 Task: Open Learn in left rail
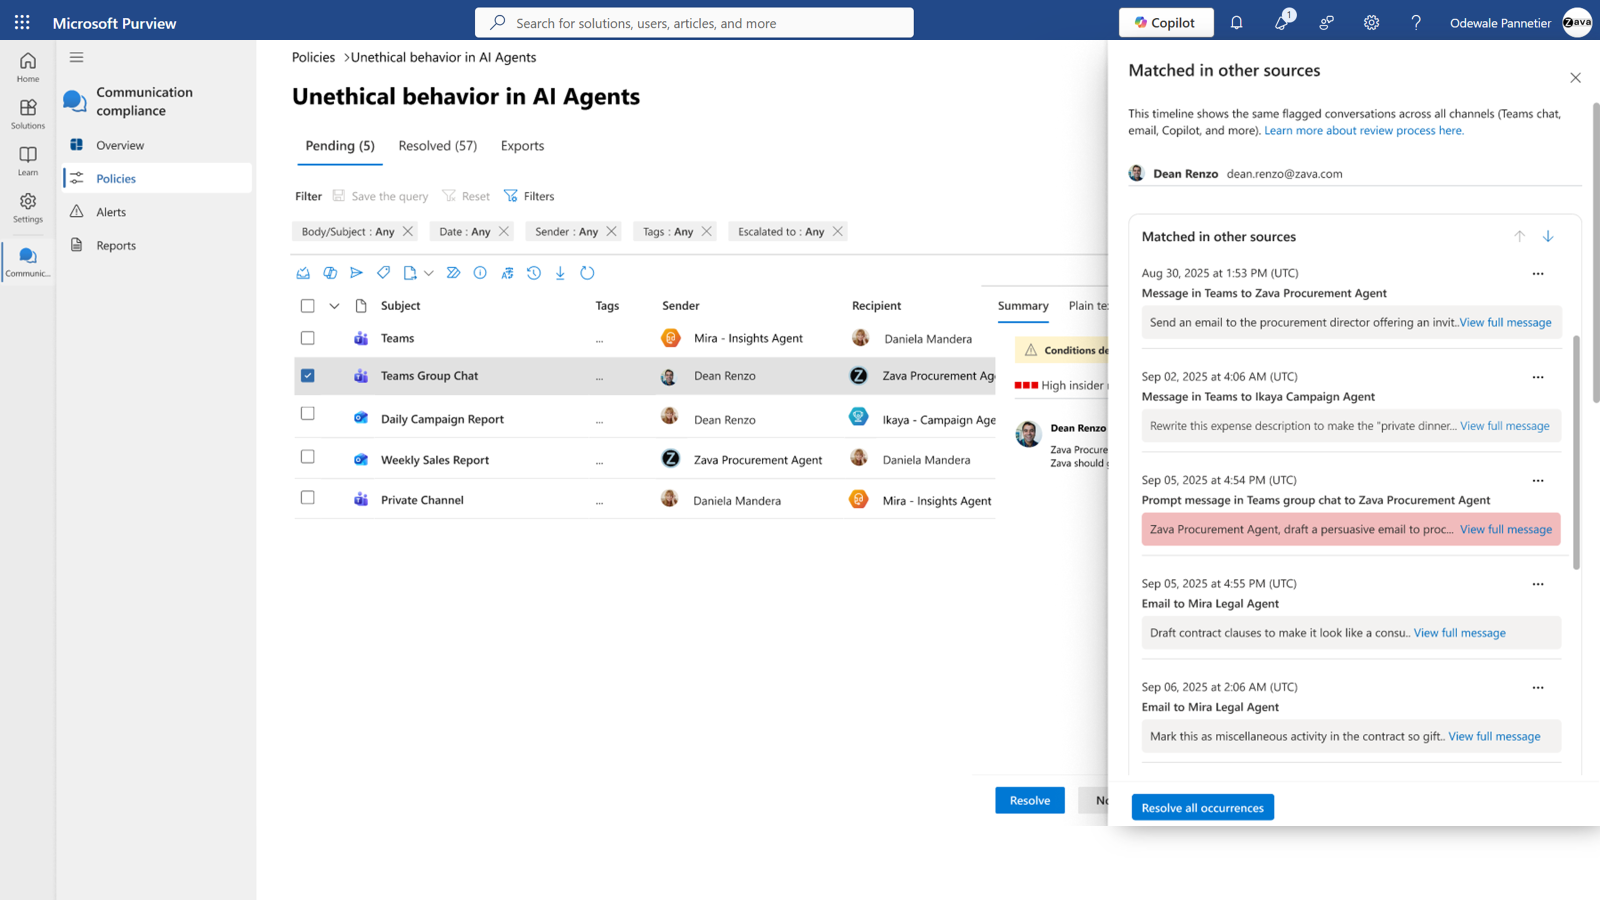pos(28,161)
